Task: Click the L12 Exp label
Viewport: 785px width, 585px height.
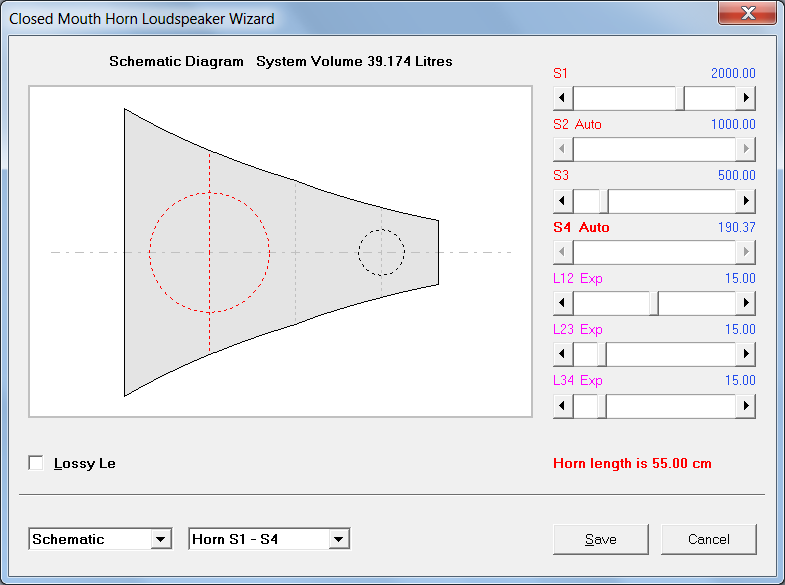Action: click(578, 278)
